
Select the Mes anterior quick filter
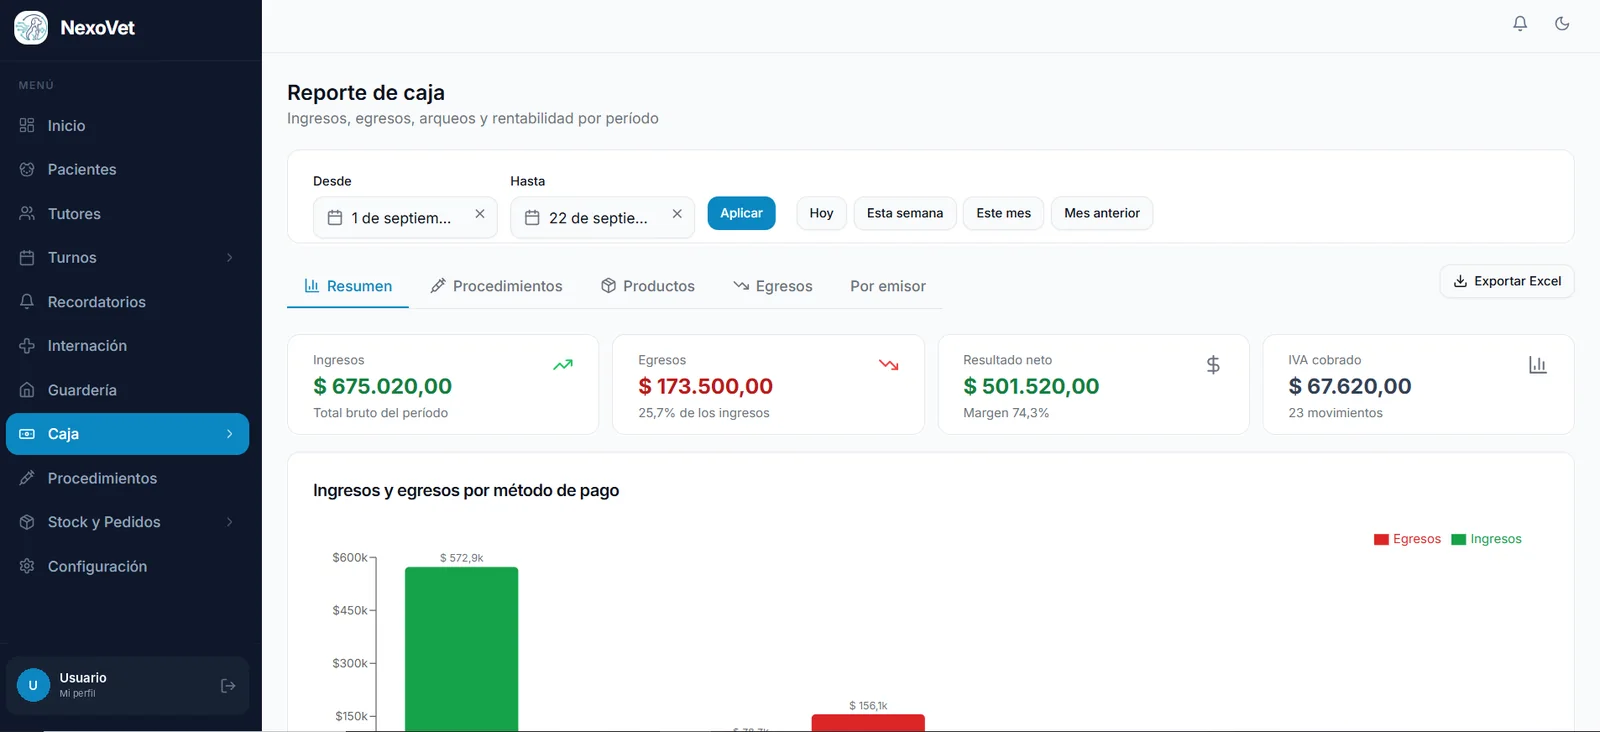point(1101,213)
